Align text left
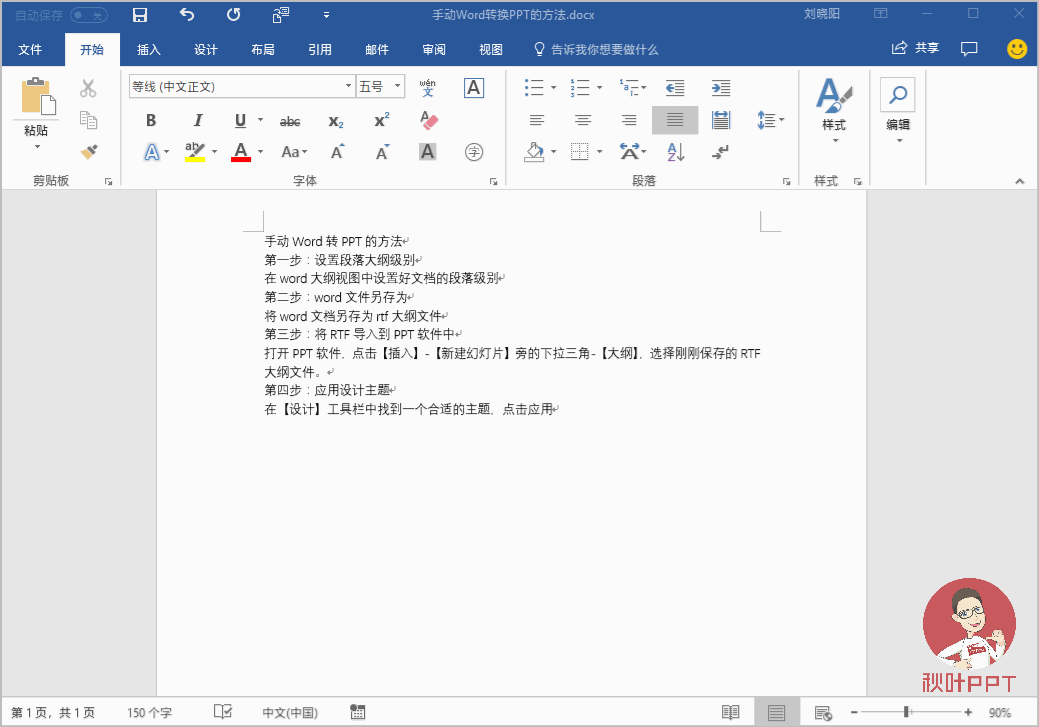 tap(537, 120)
